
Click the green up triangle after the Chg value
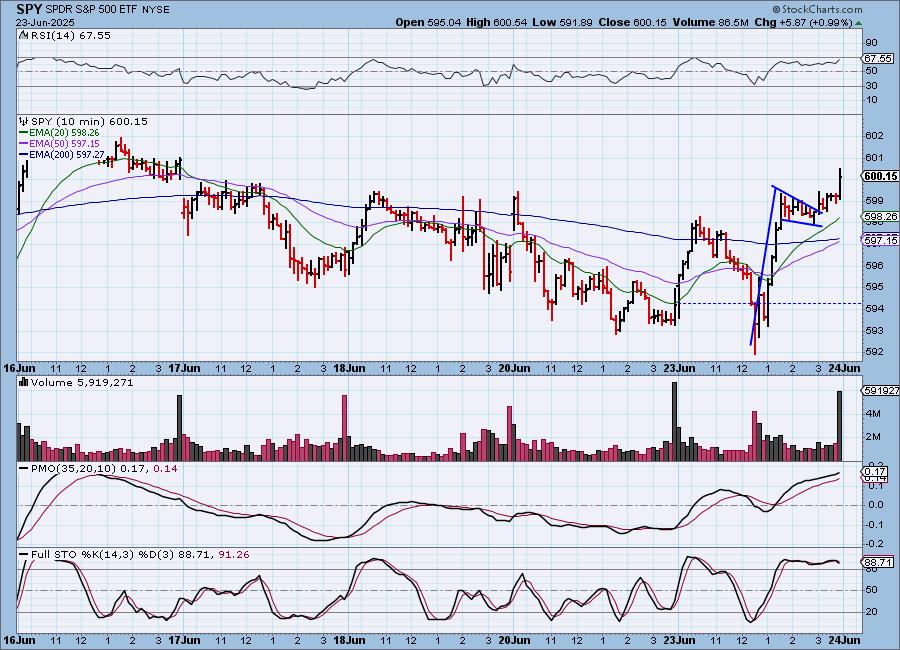(x=858, y=23)
